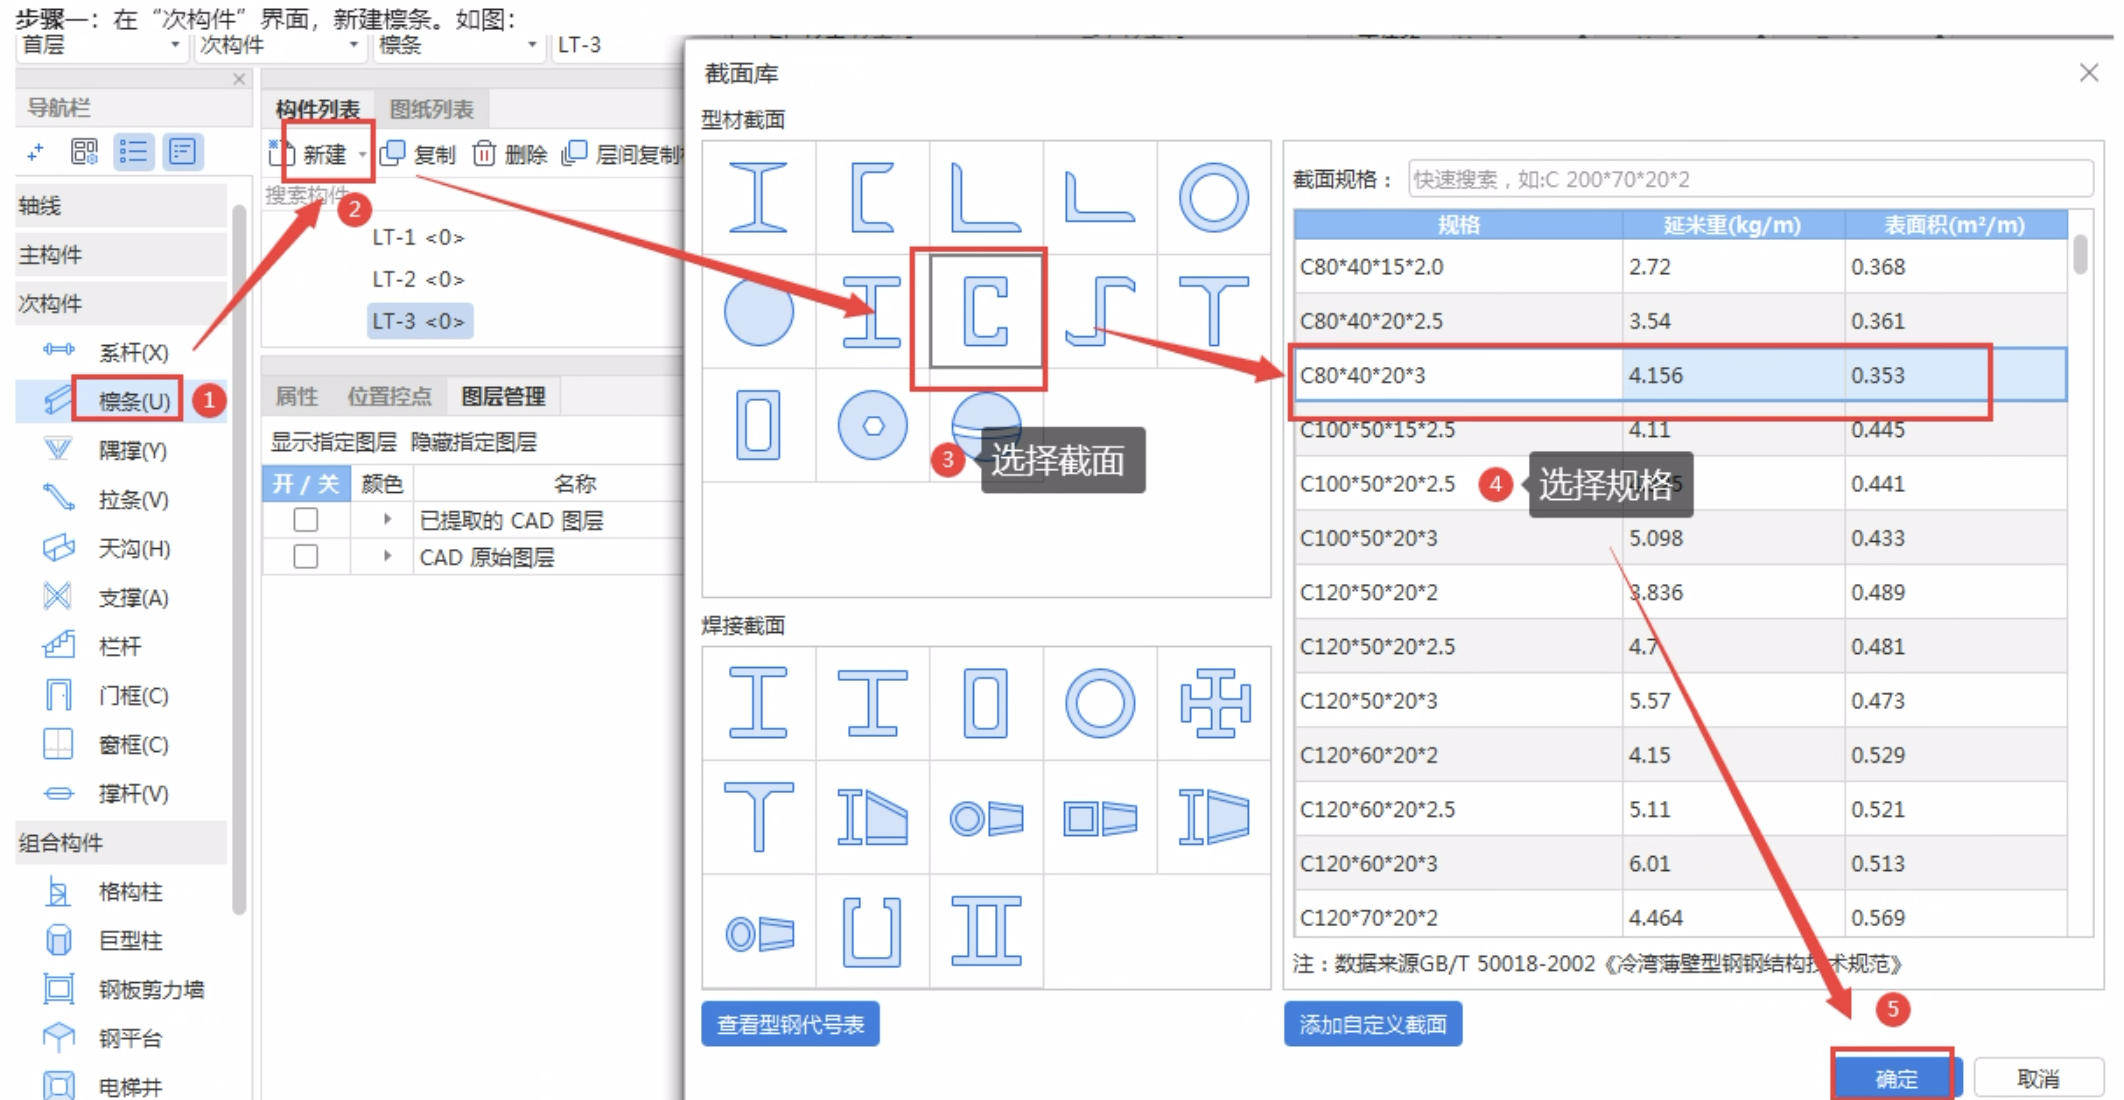Select the T-shaped profile section icon
The height and width of the screenshot is (1100, 2124).
pos(1213,311)
